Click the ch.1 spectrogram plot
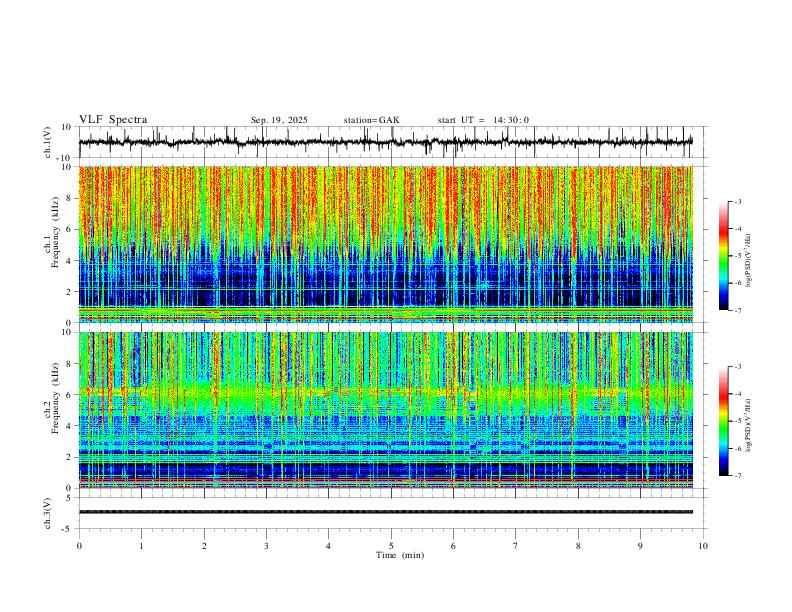The height and width of the screenshot is (612, 792). click(386, 244)
